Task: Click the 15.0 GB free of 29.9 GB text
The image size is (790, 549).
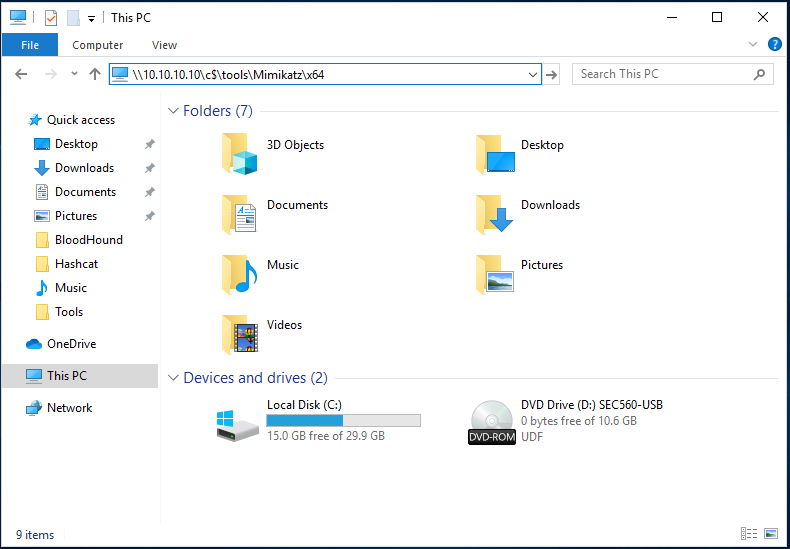Action: click(326, 436)
